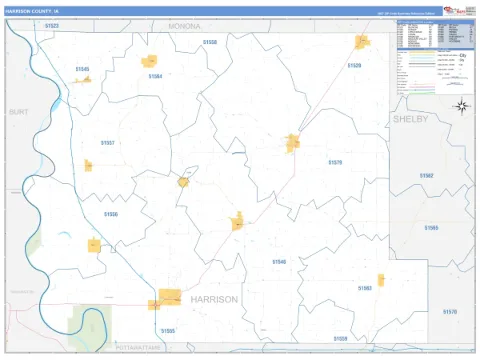This screenshot has width=480, height=360.
Task: Click ZIP code label 51562
Action: tap(427, 175)
